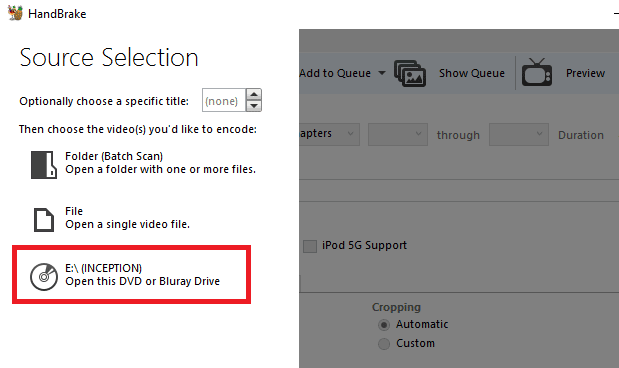Viewport: 619px width, 368px height.
Task: Click the Show Queue toolbar label
Action: tap(472, 73)
